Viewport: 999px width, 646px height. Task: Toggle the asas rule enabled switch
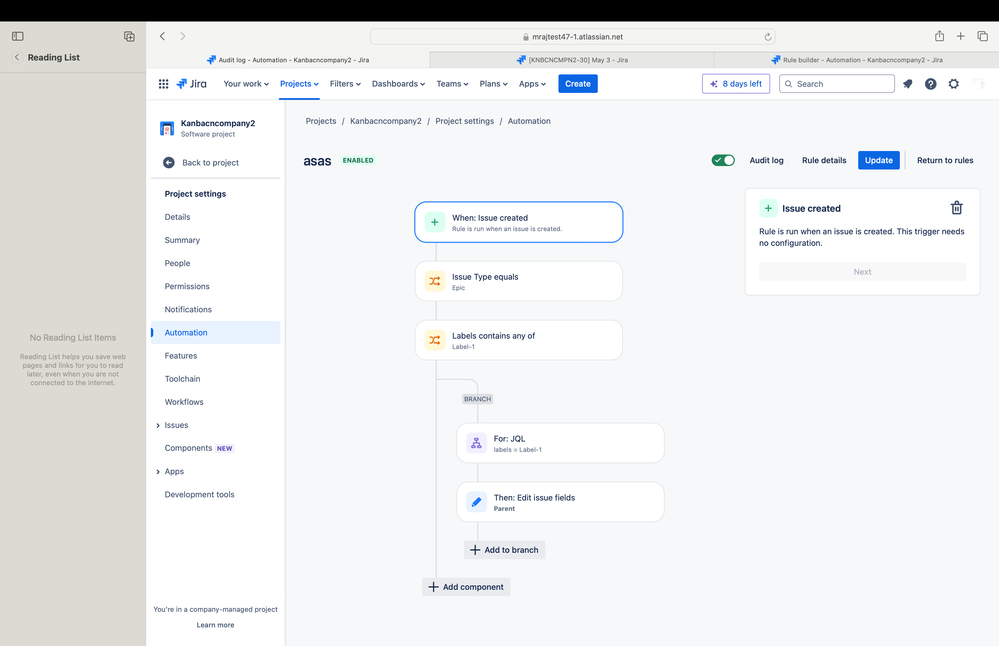pos(723,160)
